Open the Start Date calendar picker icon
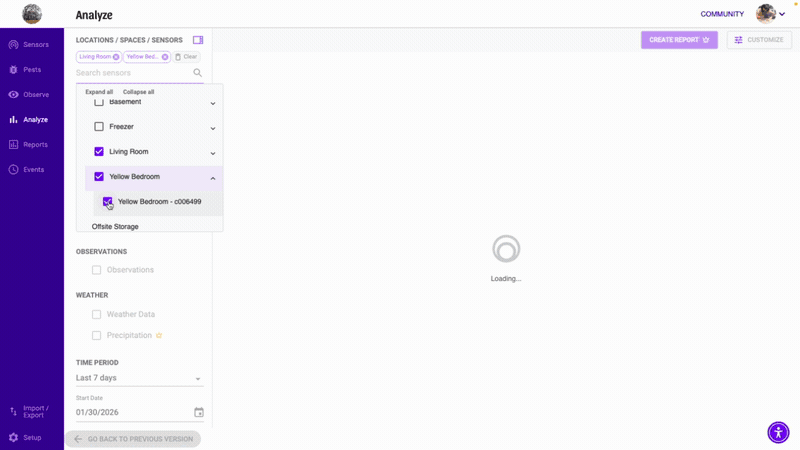 (198, 412)
